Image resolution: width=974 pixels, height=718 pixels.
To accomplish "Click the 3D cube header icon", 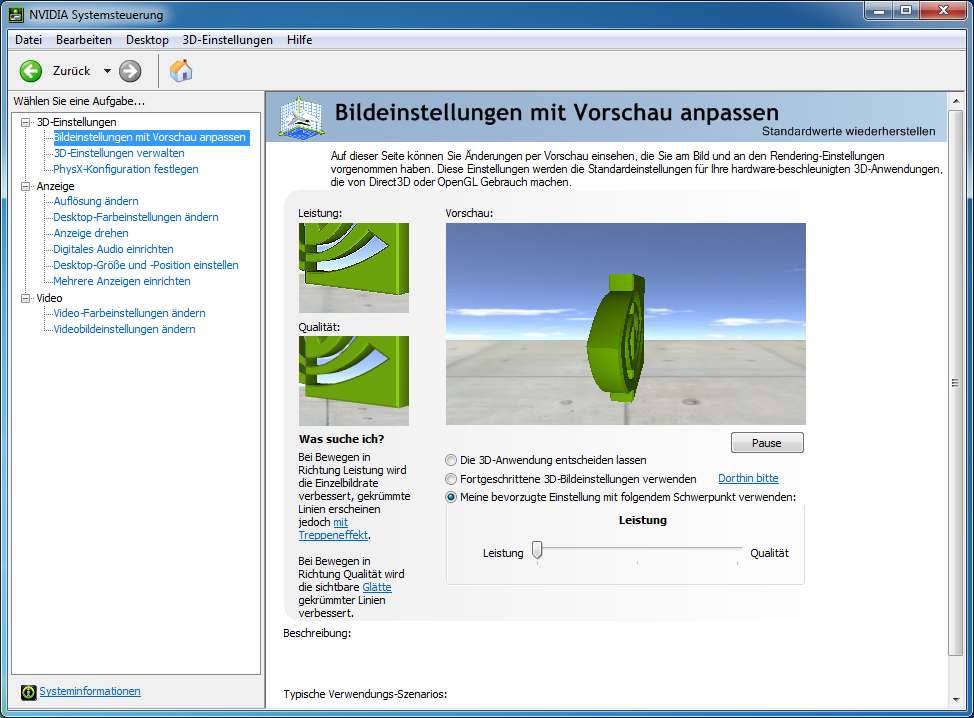I will (x=301, y=117).
